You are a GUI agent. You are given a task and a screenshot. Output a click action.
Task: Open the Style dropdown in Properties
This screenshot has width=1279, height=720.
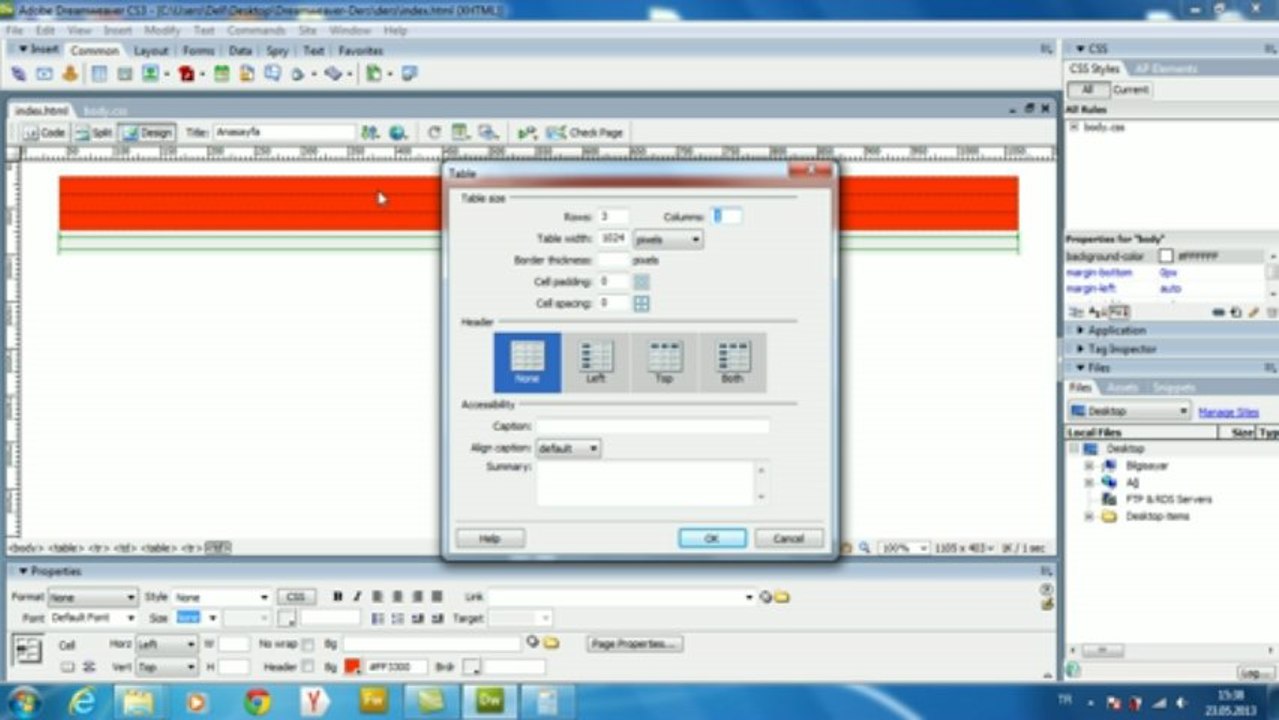point(221,597)
